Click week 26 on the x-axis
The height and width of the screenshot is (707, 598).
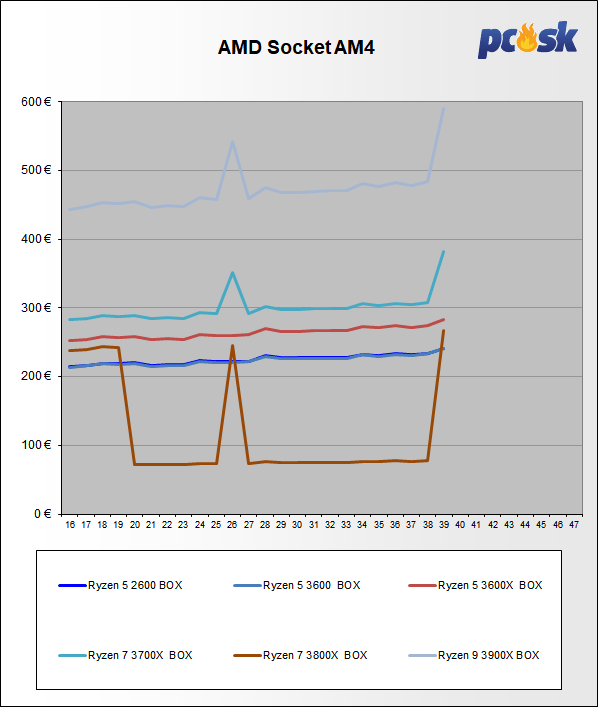tap(232, 525)
